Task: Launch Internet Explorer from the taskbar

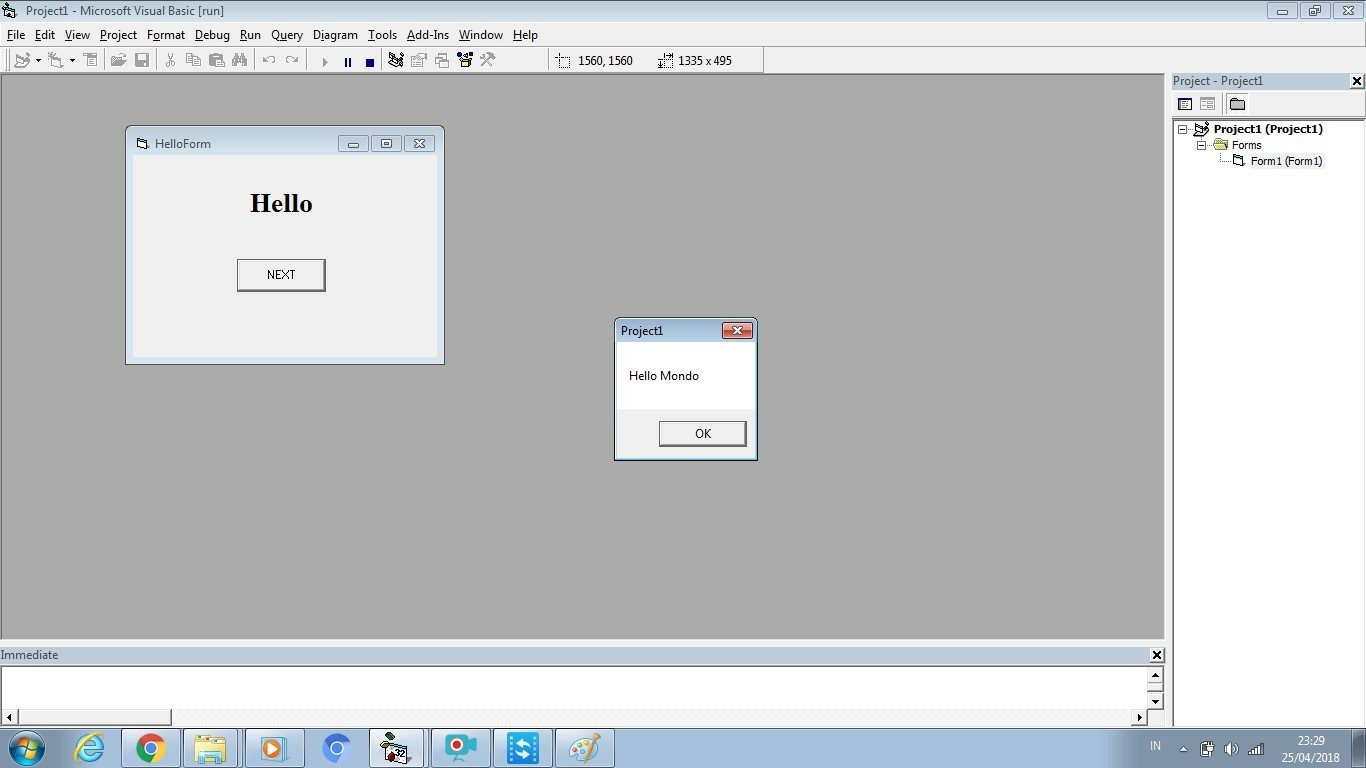Action: click(89, 748)
